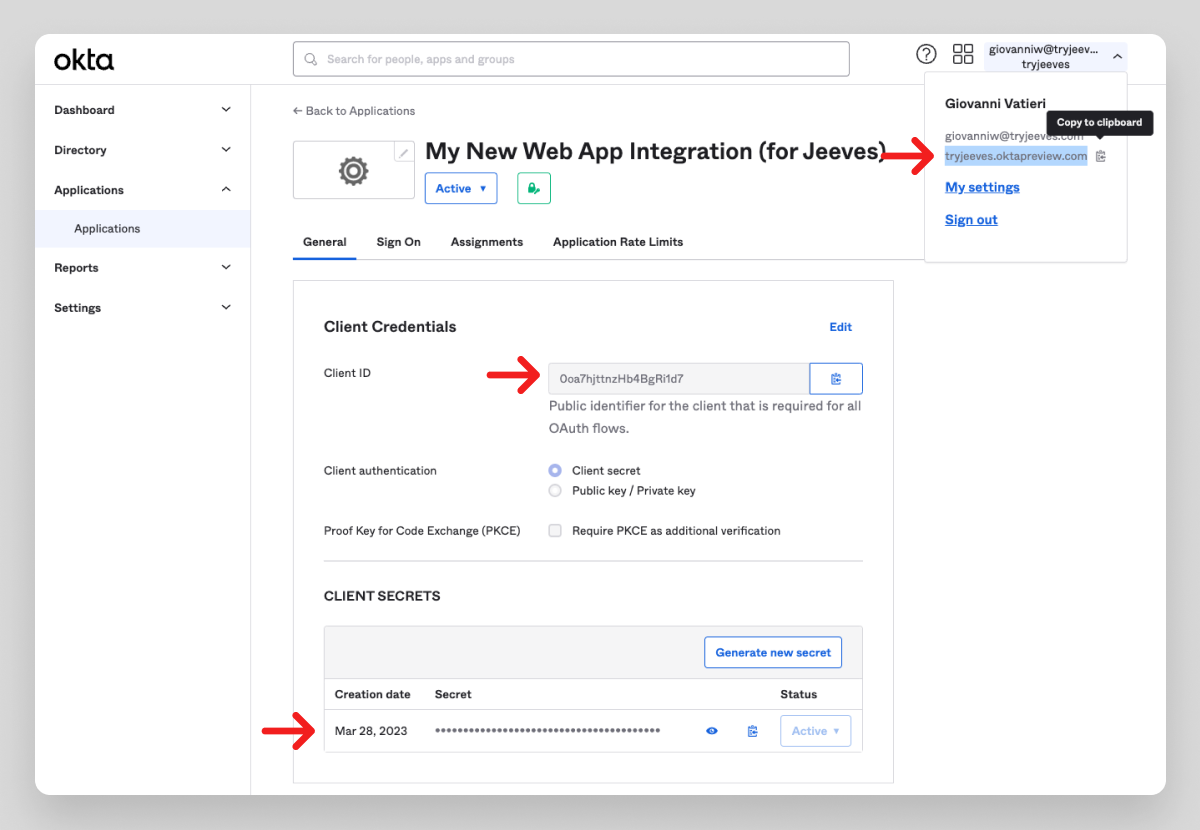Select Public key / Private key option

[555, 491]
